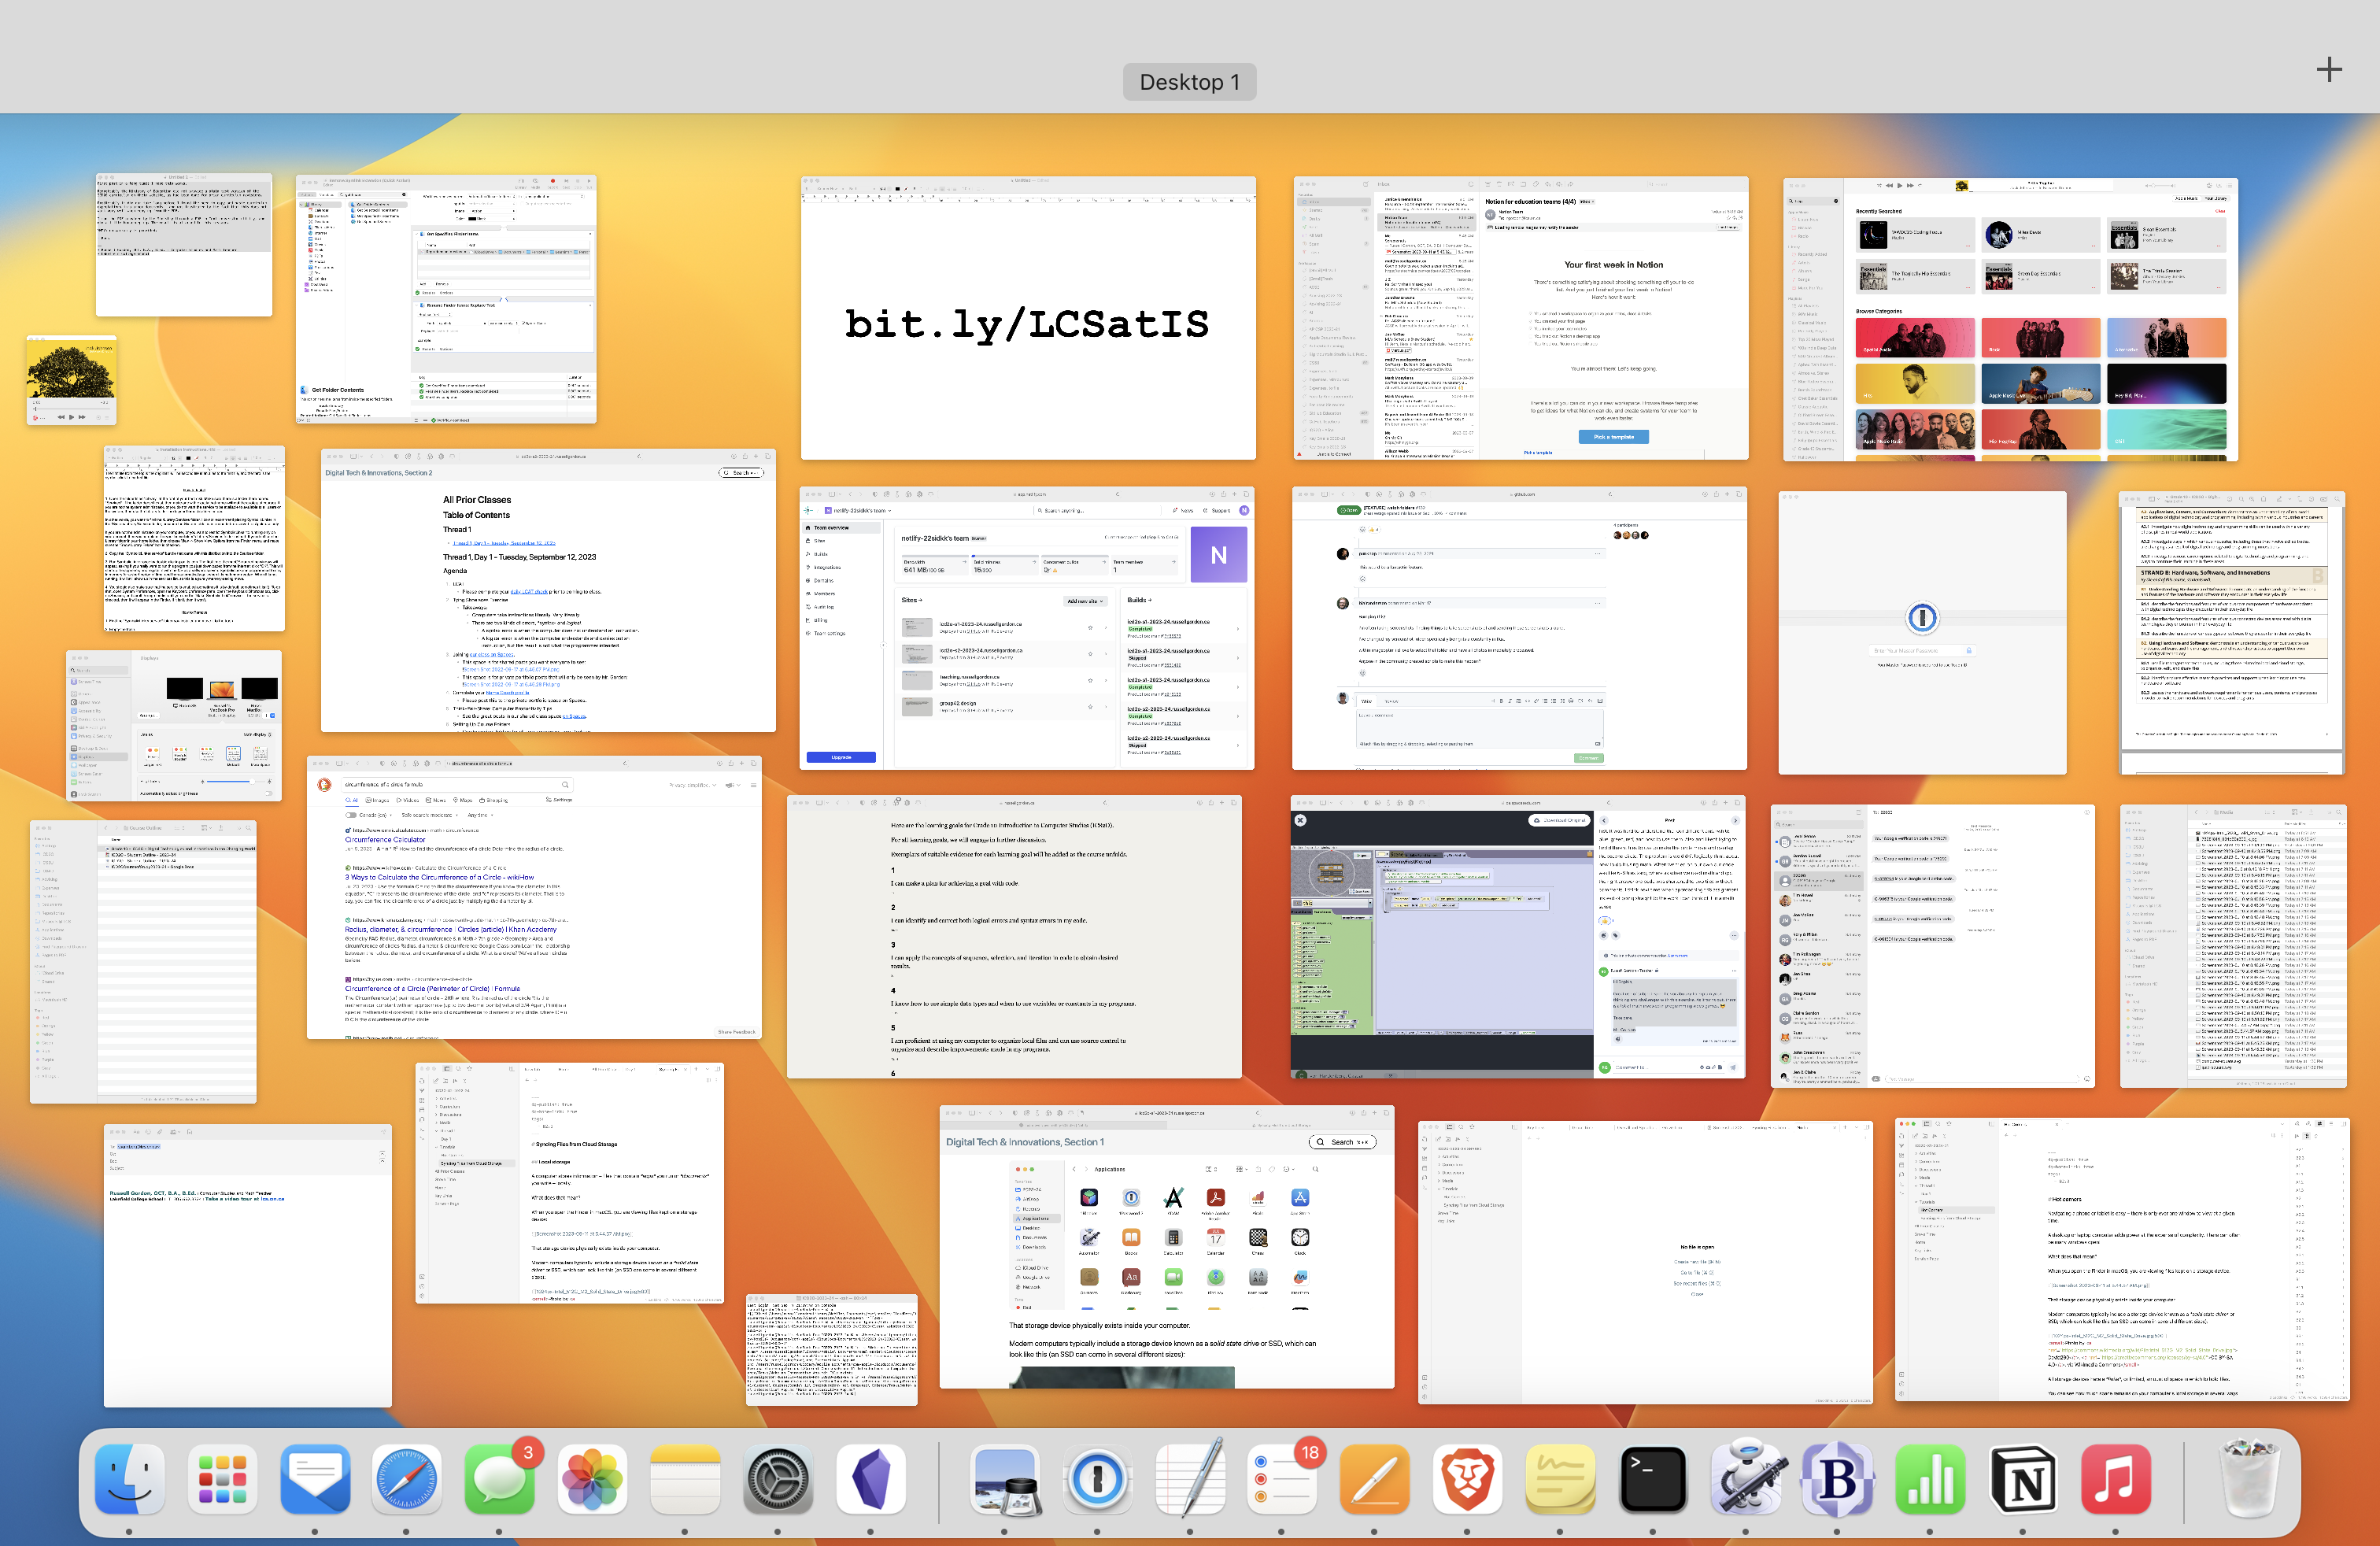Open the Builds section in Netlify sidebar
The image size is (2380, 1546).
pos(821,554)
